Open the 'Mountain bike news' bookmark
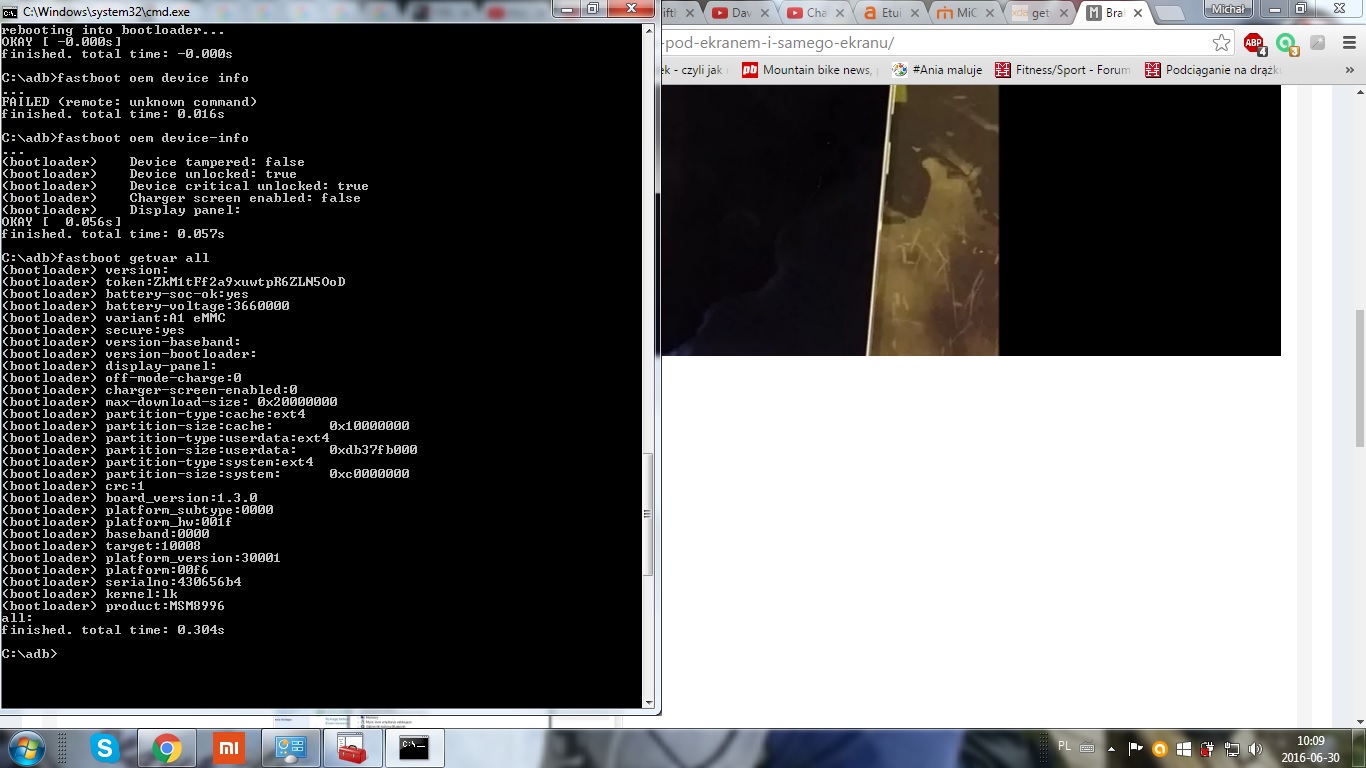Screen dimensions: 1366x768 807,70
